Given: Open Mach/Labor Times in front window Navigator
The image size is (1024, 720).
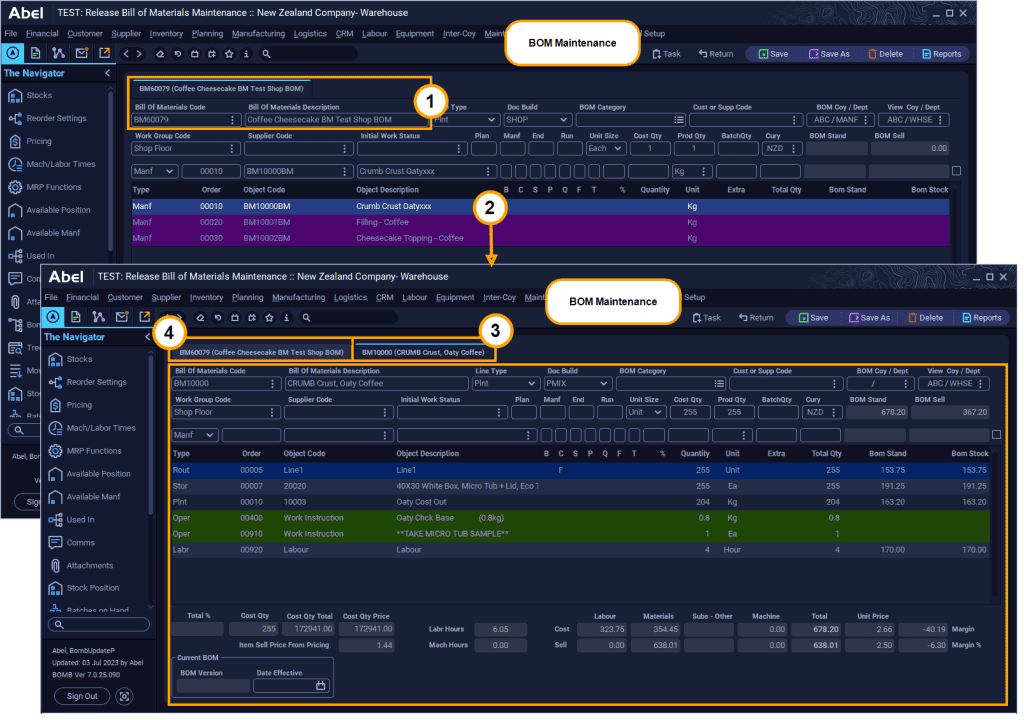Looking at the screenshot, I should 100,428.
